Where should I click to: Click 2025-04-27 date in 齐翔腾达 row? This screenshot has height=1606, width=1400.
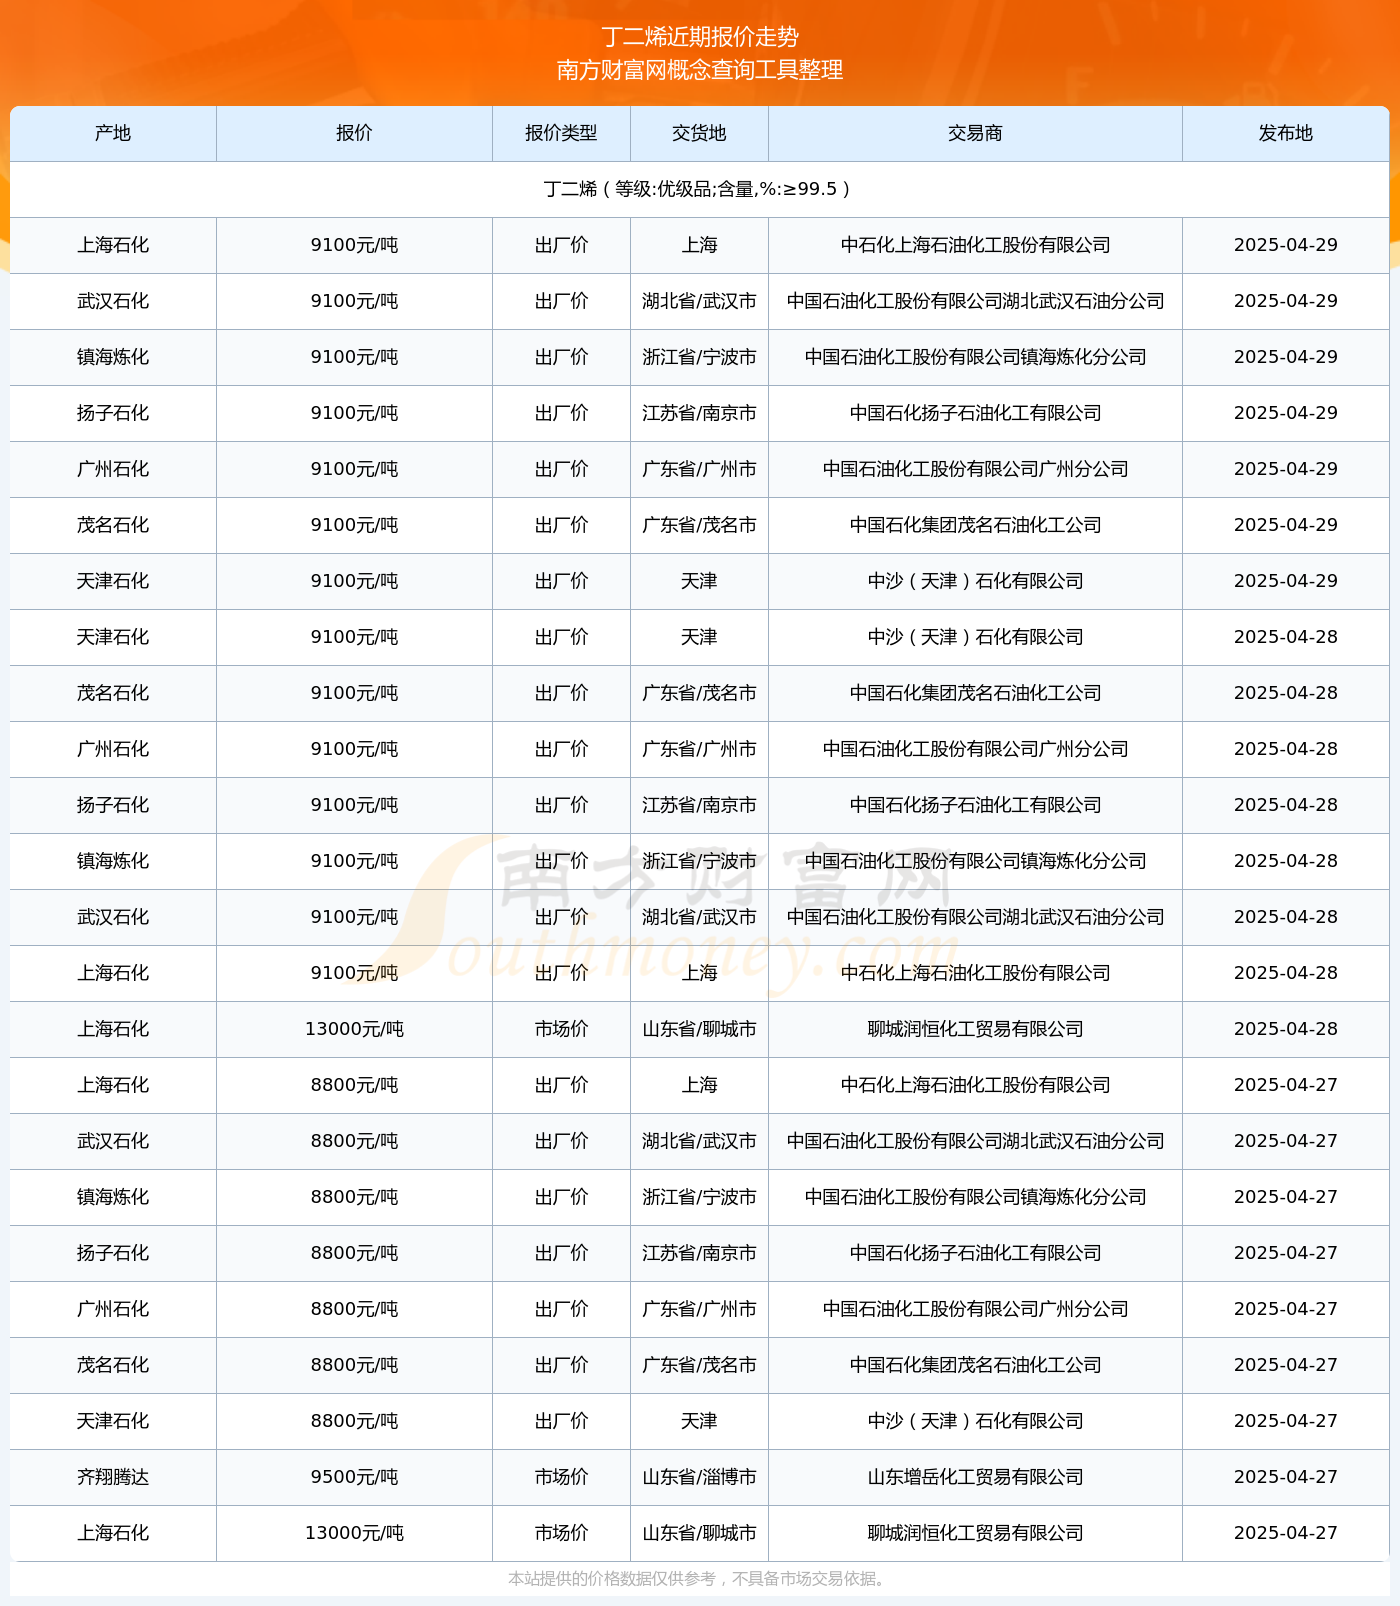[1285, 1477]
